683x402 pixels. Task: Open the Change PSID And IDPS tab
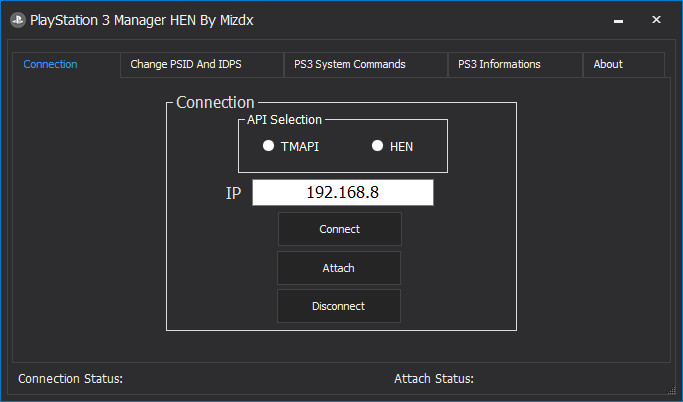202,64
